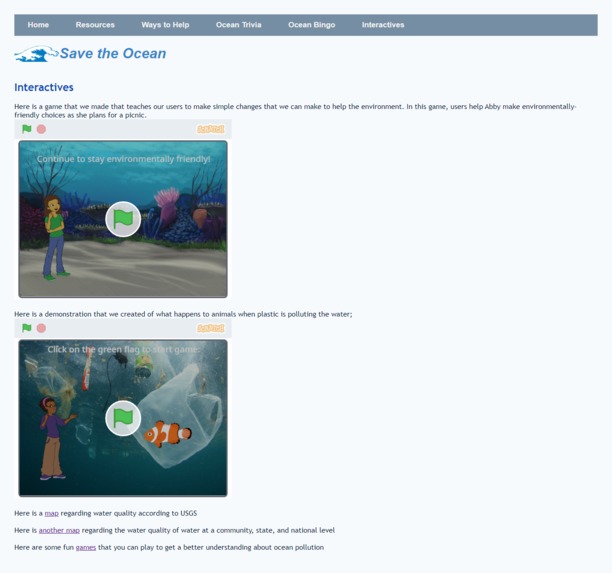
Task: Click the girl in the purple shirt
Action: (x=56, y=438)
